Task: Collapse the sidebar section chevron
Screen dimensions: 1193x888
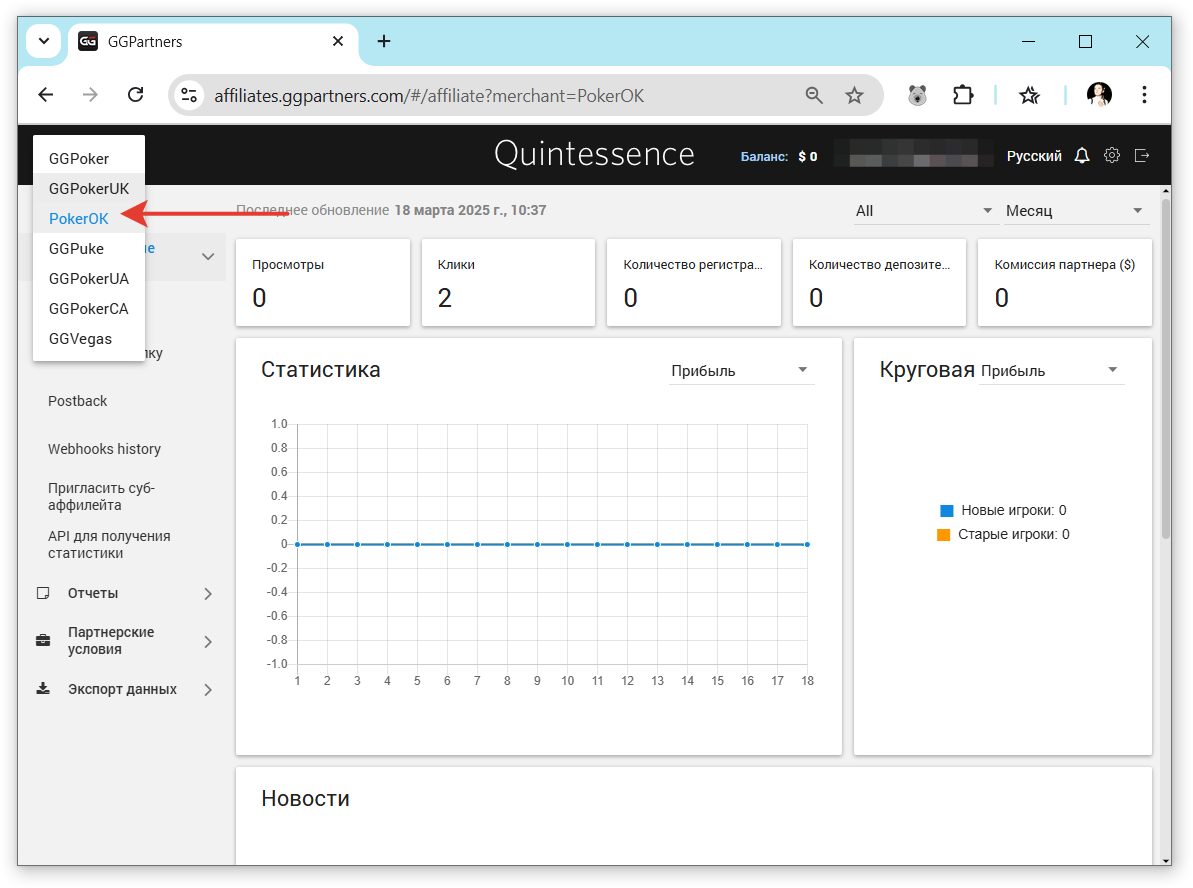Action: (x=208, y=256)
